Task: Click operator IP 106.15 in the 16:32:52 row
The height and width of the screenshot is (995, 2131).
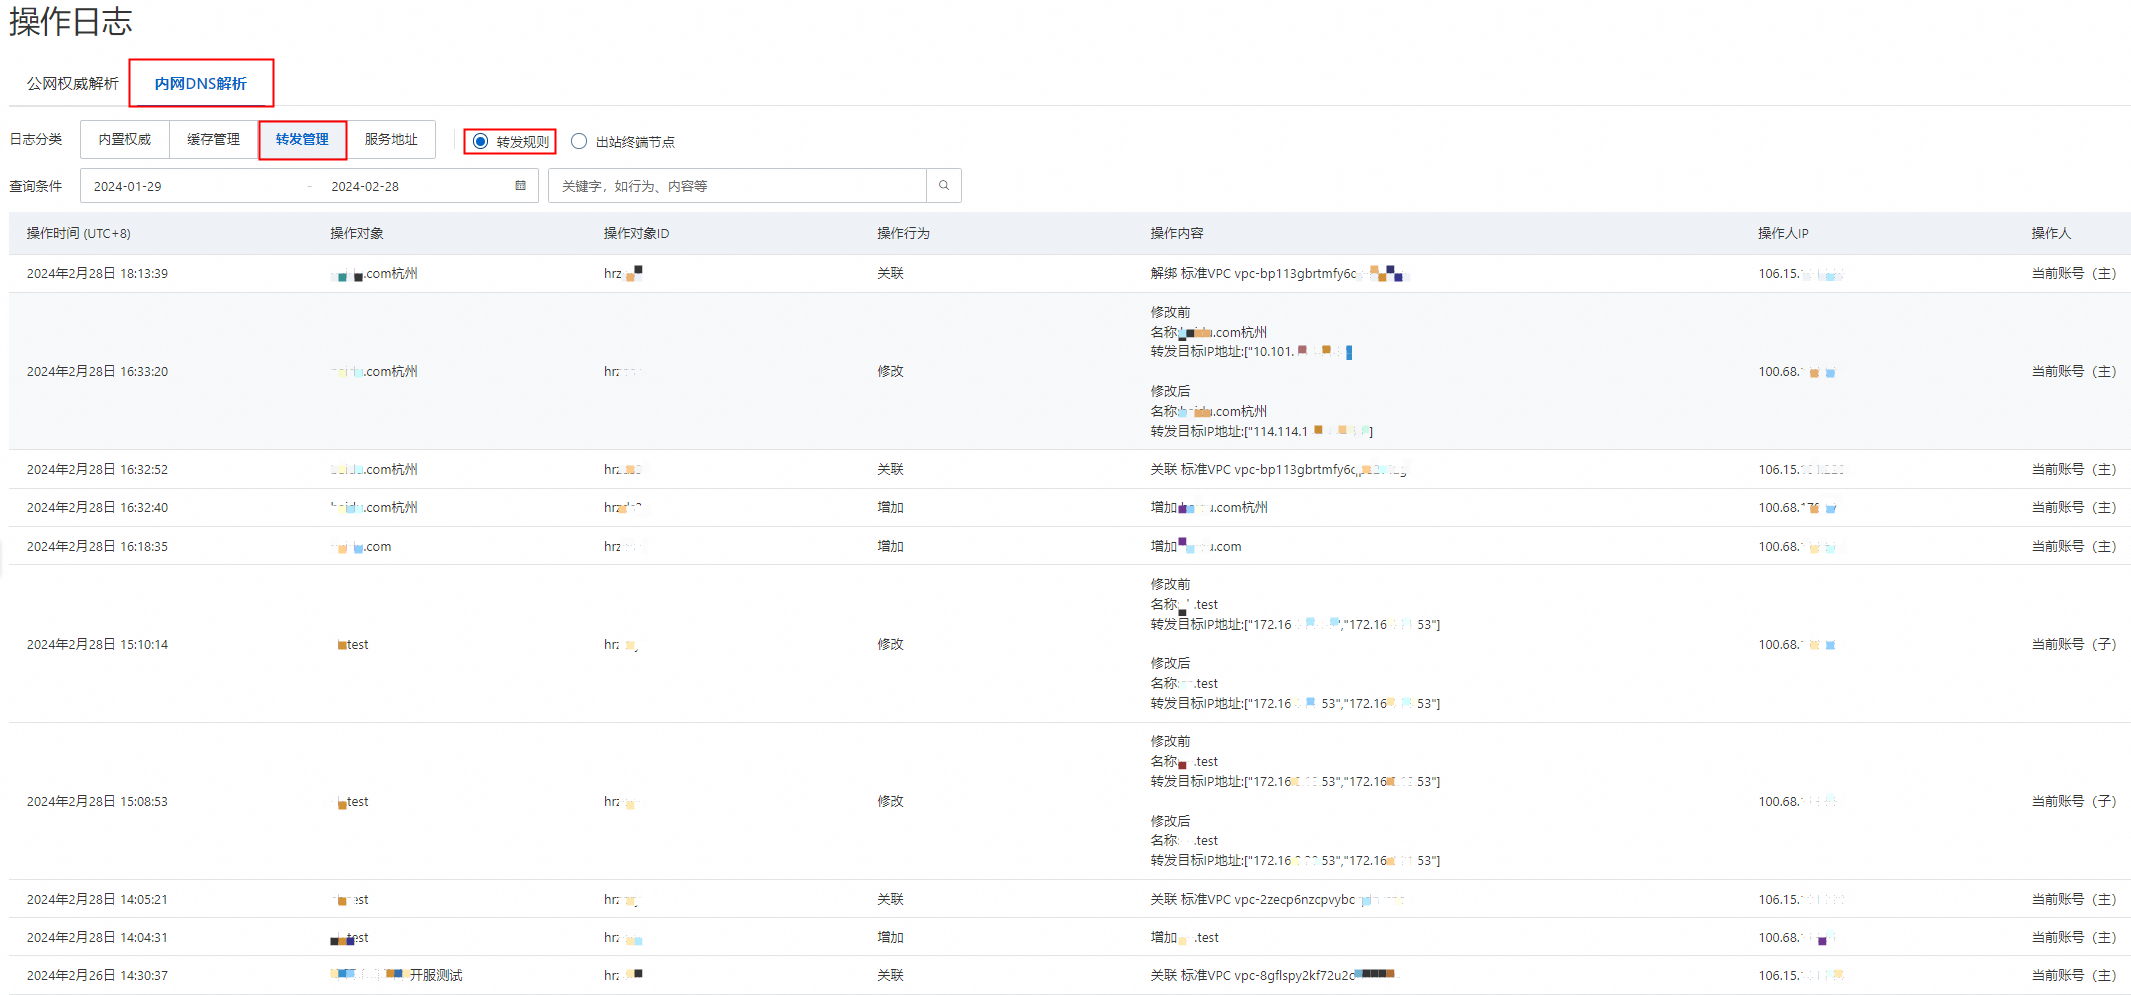Action: [1801, 470]
